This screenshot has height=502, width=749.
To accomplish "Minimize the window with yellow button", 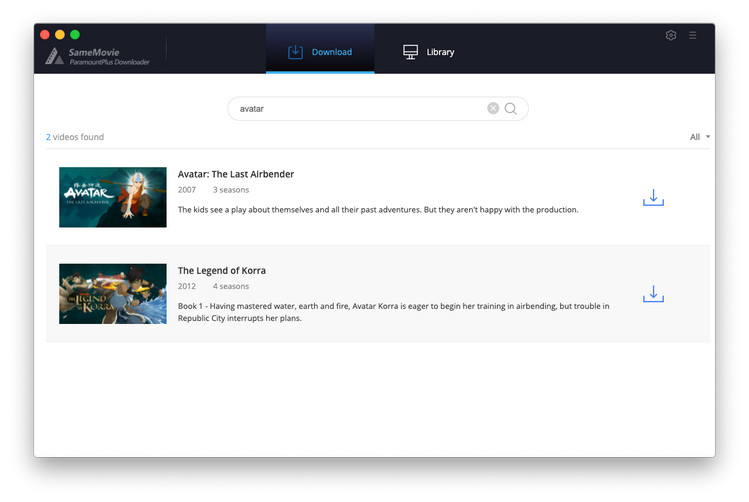I will pos(60,34).
